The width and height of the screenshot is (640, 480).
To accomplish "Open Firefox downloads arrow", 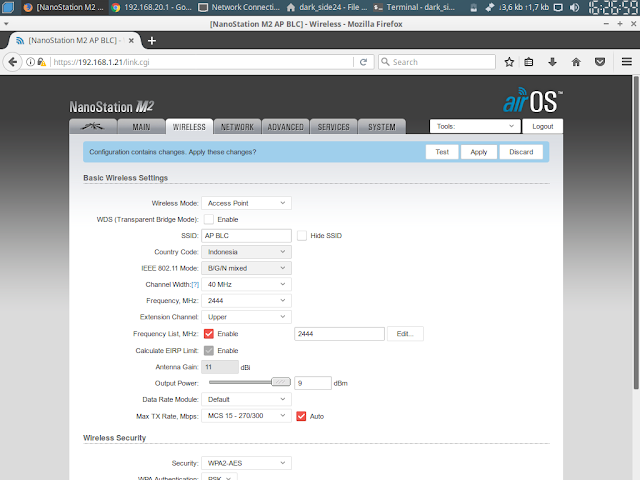I will click(x=552, y=62).
